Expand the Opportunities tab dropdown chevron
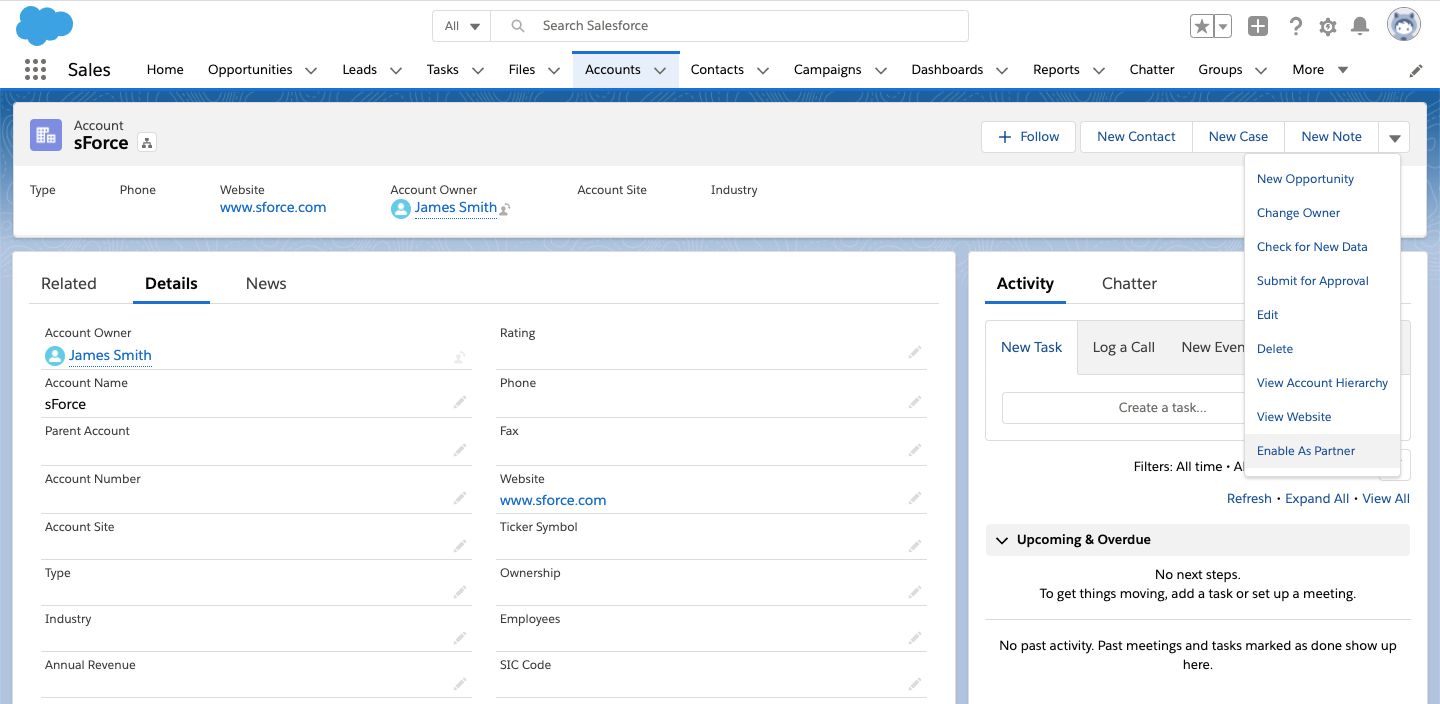The width and height of the screenshot is (1440, 704). point(311,70)
